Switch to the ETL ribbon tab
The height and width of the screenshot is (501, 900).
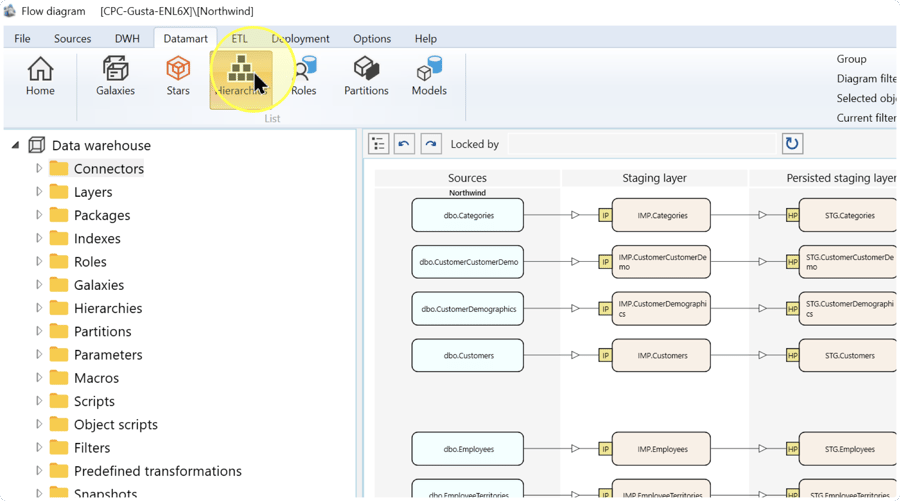tap(239, 38)
